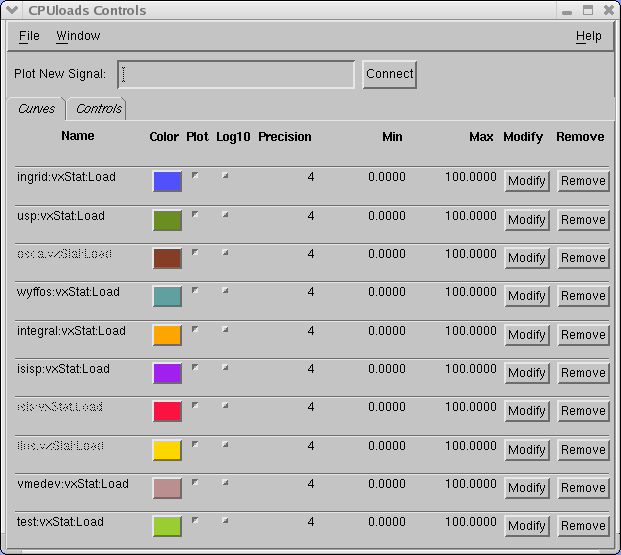Click Remove in the red swatch row
The image size is (621, 555).
(x=583, y=411)
